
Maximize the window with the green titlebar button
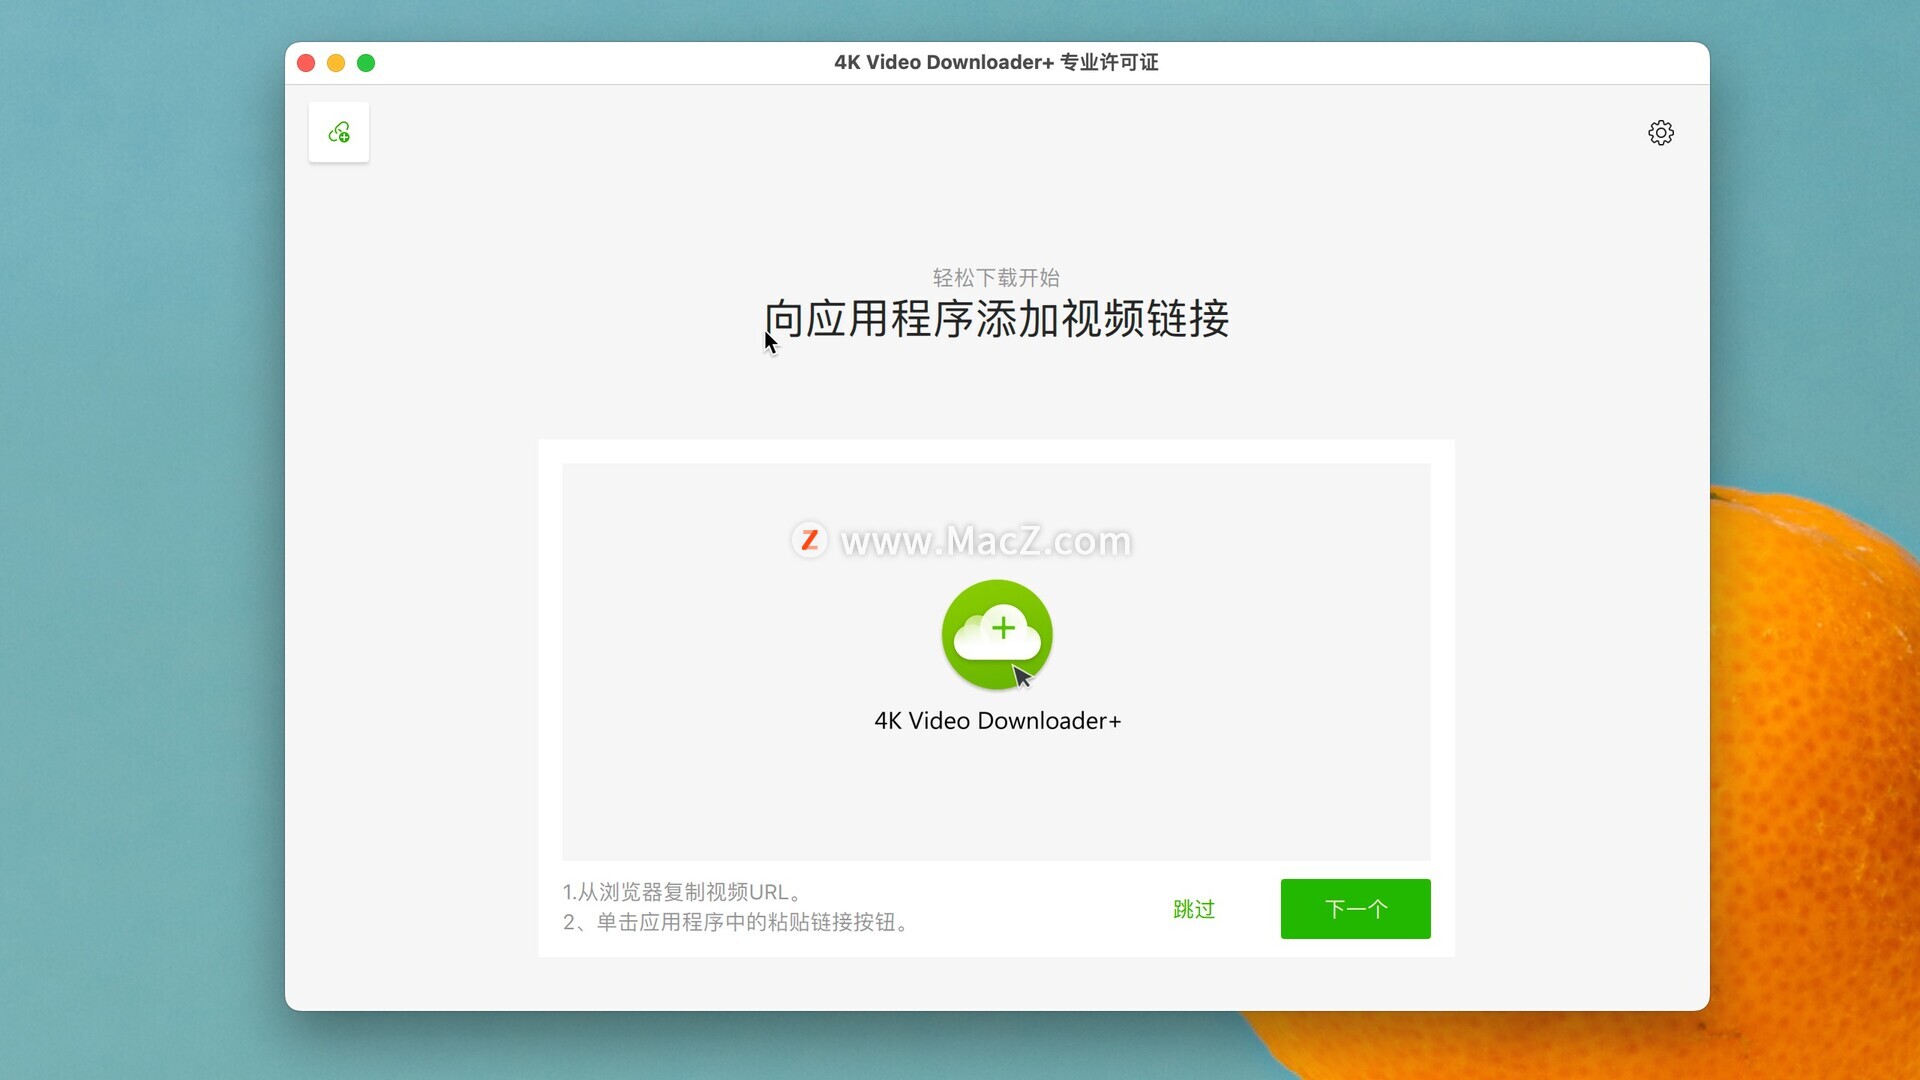(x=366, y=63)
